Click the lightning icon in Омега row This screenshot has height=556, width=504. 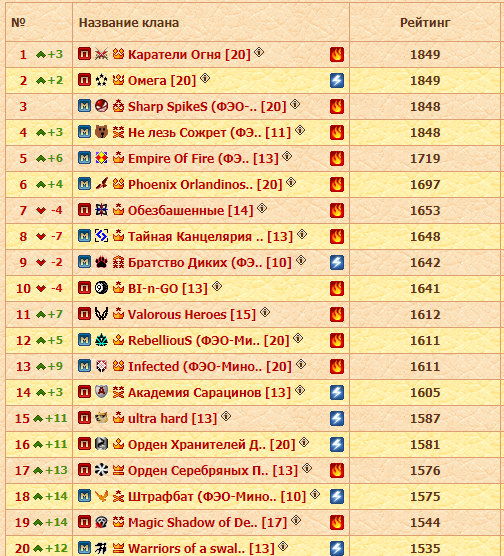pos(337,80)
